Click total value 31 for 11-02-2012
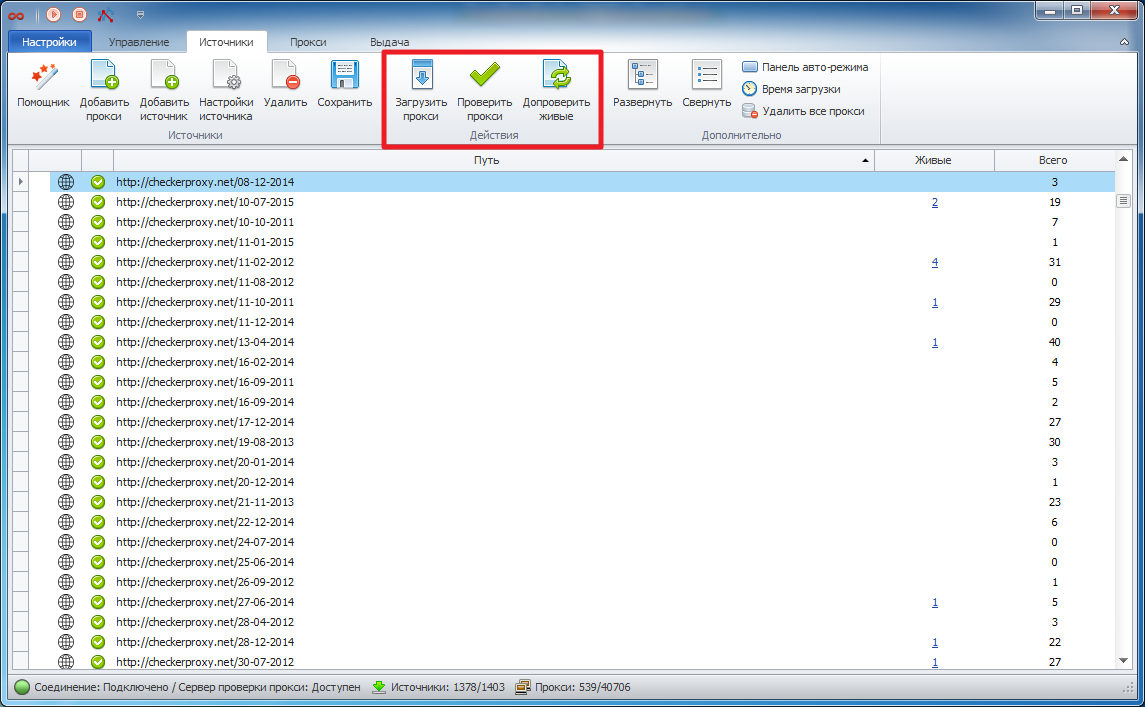 [1054, 262]
